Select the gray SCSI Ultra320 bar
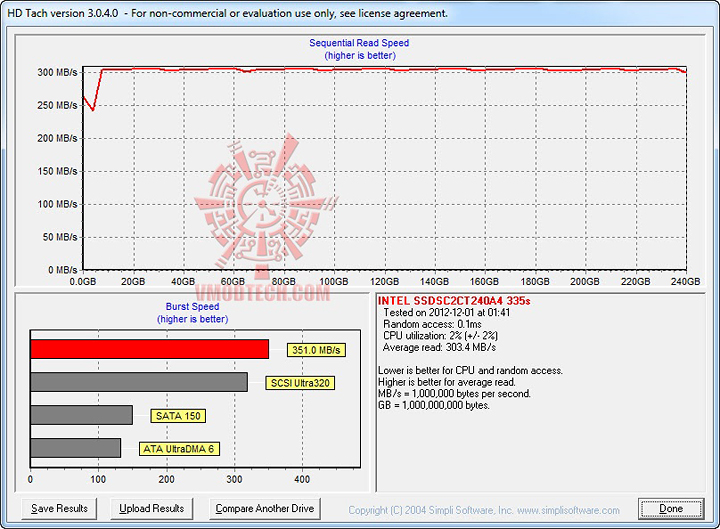 click(139, 382)
